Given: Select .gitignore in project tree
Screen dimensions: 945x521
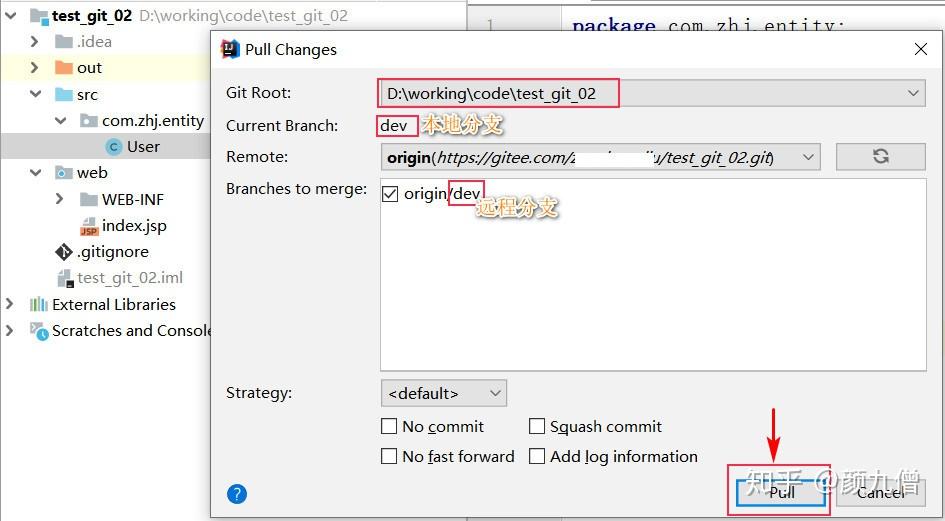Looking at the screenshot, I should [x=113, y=251].
